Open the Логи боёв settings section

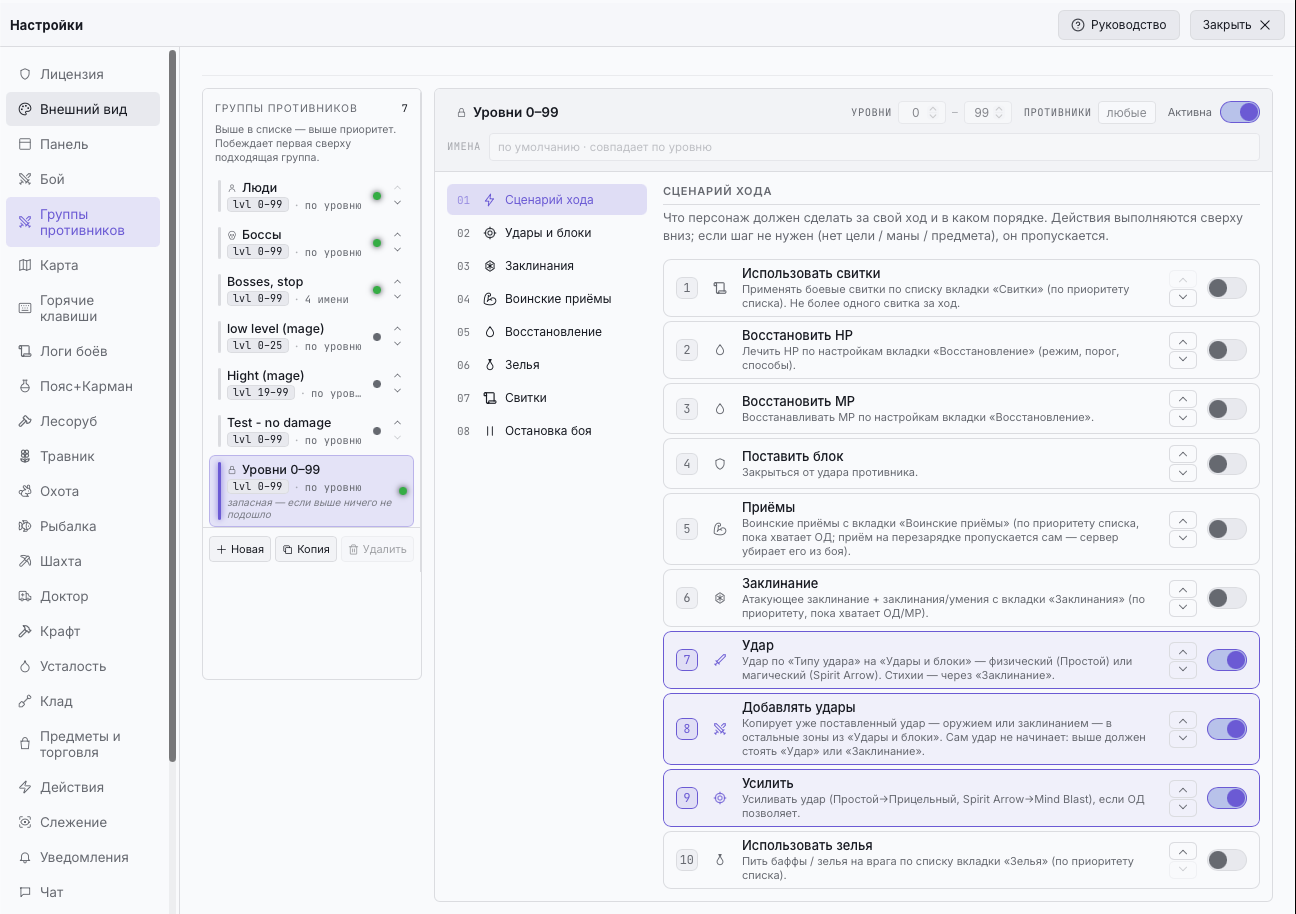tap(83, 351)
